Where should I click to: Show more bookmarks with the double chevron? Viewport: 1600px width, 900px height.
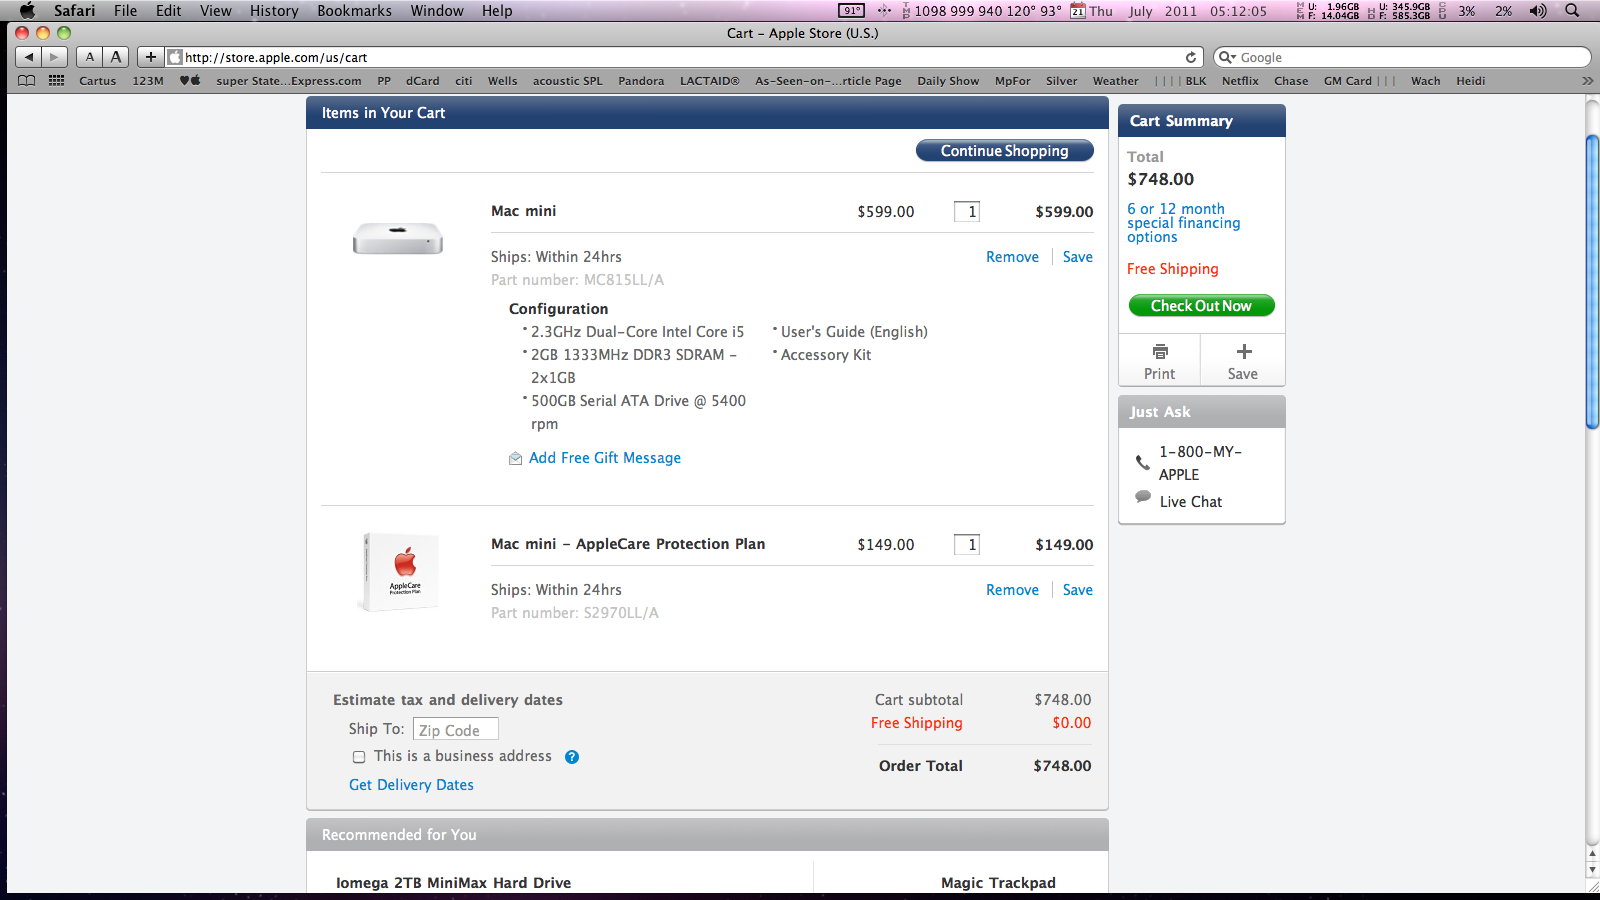click(x=1587, y=81)
